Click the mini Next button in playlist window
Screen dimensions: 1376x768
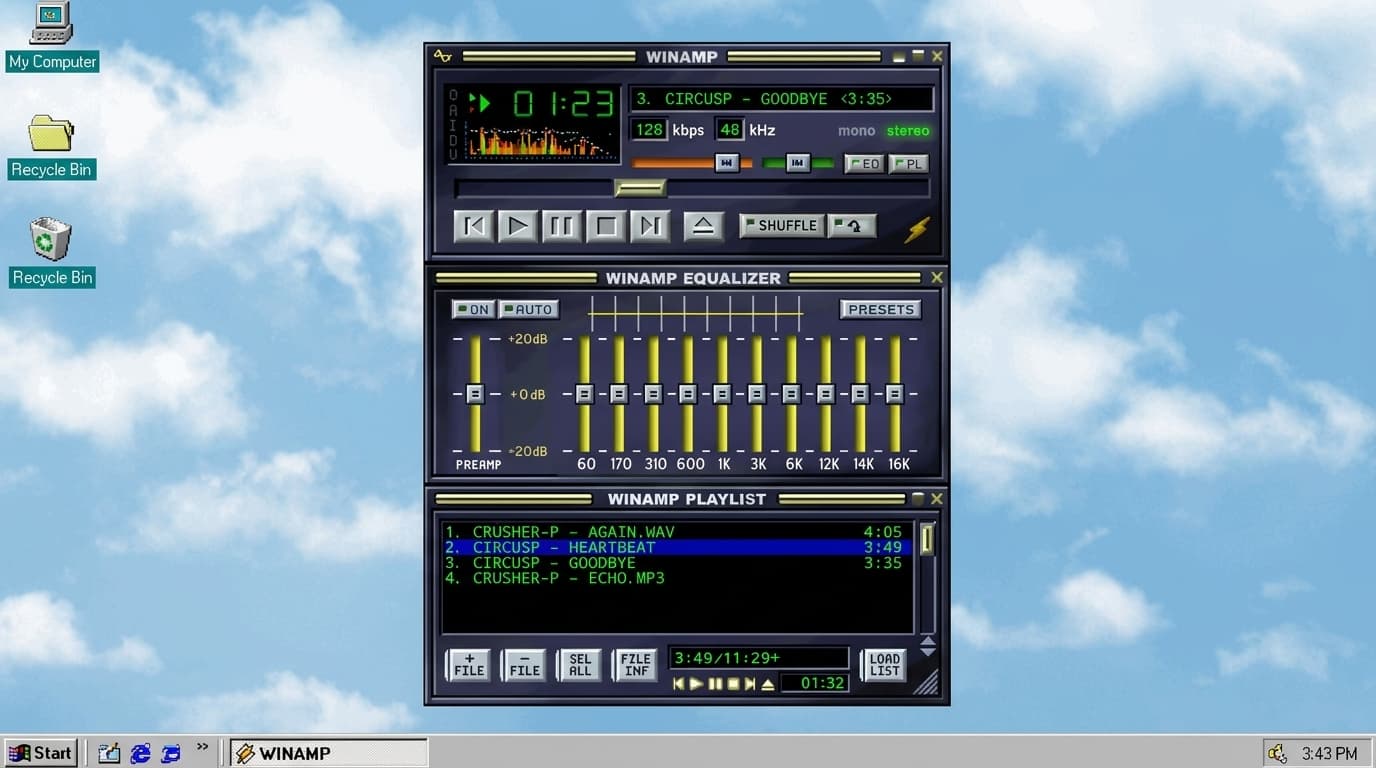[750, 684]
